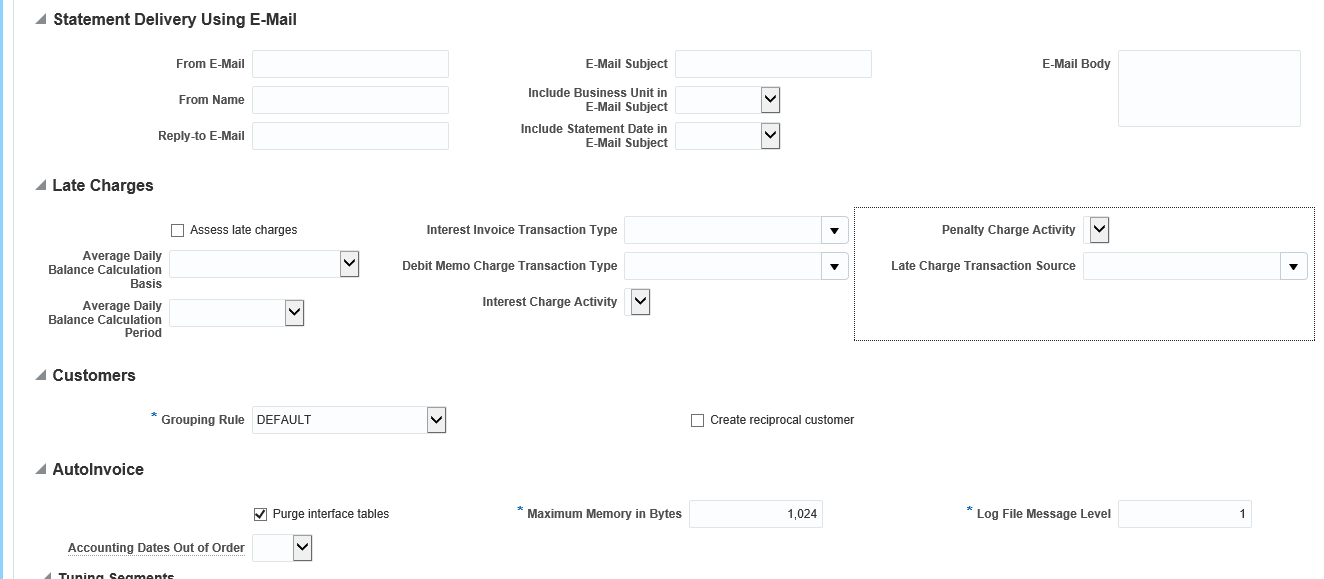Check Create reciprocal customer

pyautogui.click(x=697, y=419)
